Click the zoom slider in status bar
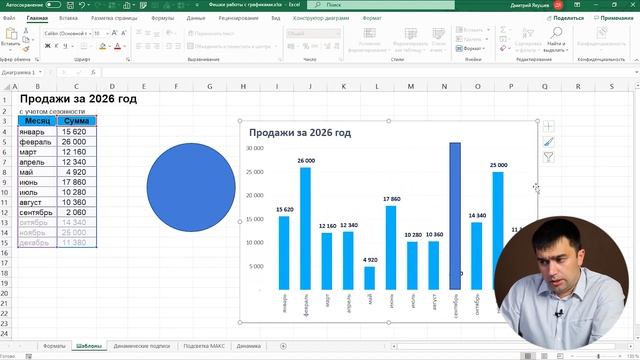640x360 pixels. tap(596, 356)
